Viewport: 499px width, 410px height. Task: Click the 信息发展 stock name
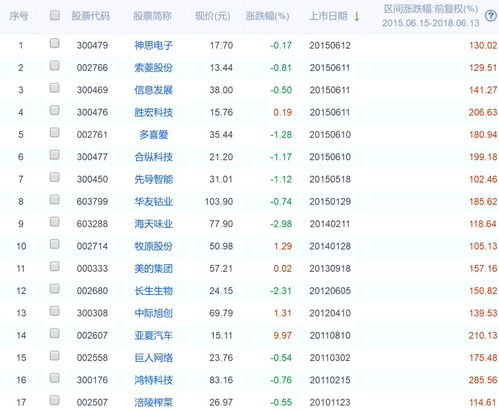[x=153, y=90]
